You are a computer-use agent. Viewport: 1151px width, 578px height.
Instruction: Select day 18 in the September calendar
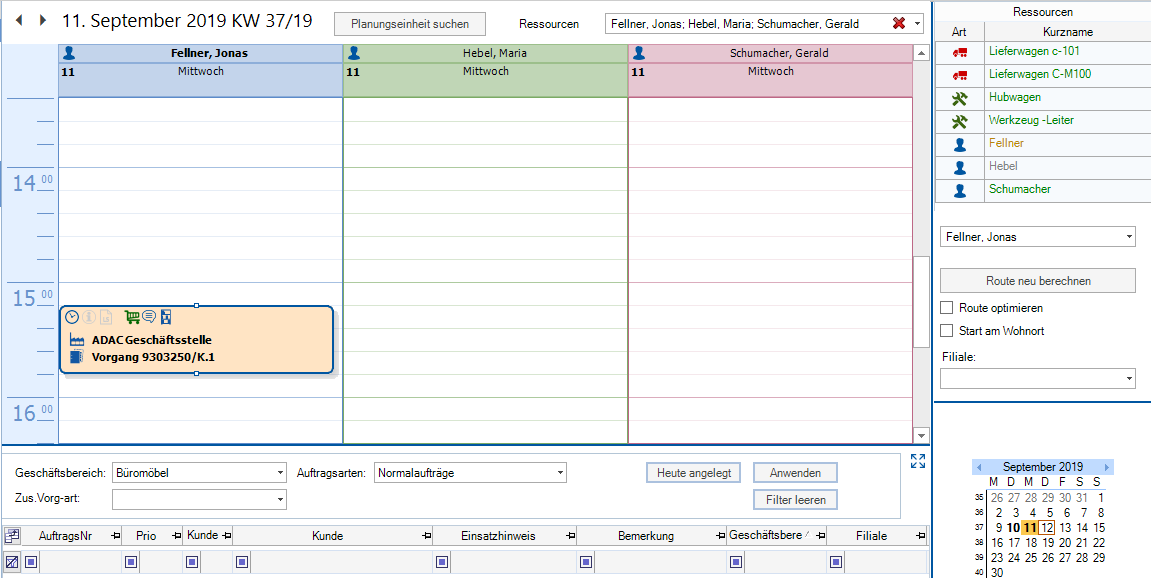[x=1033, y=542]
